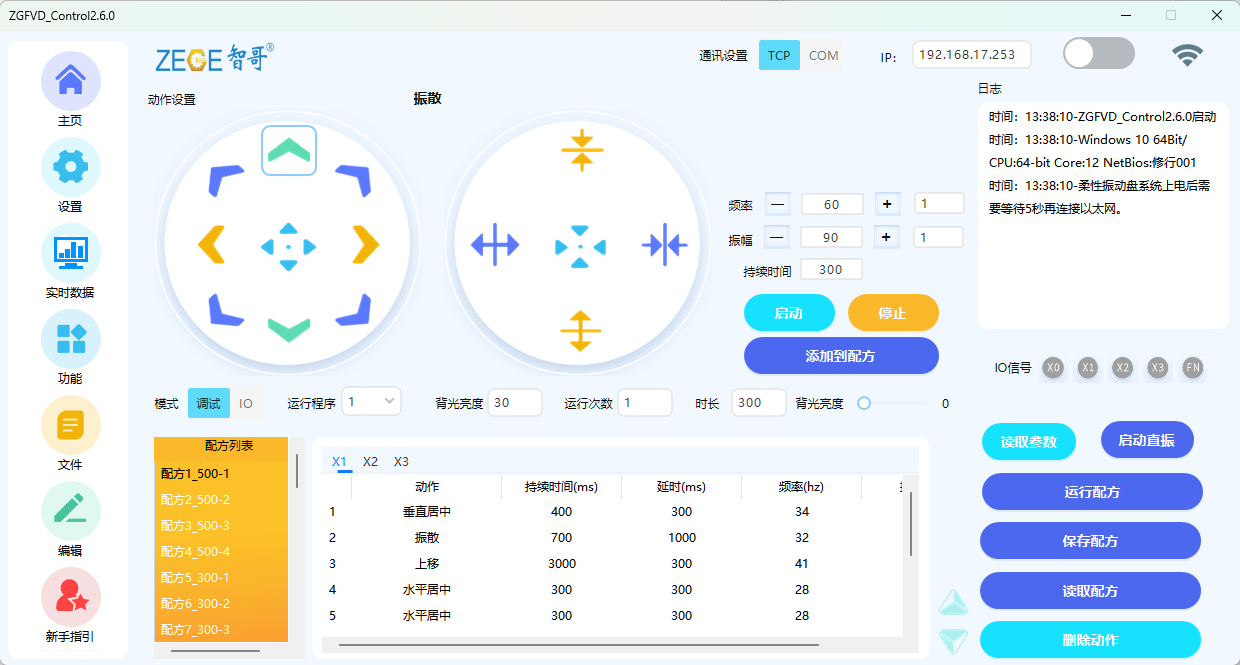Select 配方6_300-2 in recipe list
The image size is (1240, 665).
tap(221, 604)
